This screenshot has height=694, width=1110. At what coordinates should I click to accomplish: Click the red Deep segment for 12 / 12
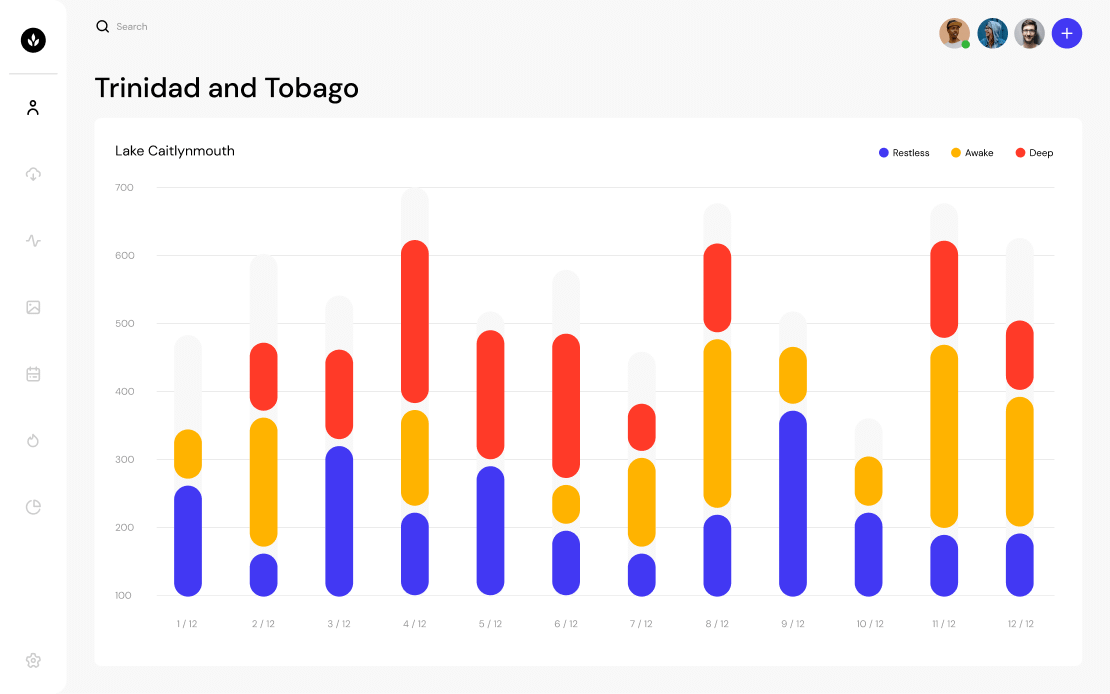(x=1020, y=355)
